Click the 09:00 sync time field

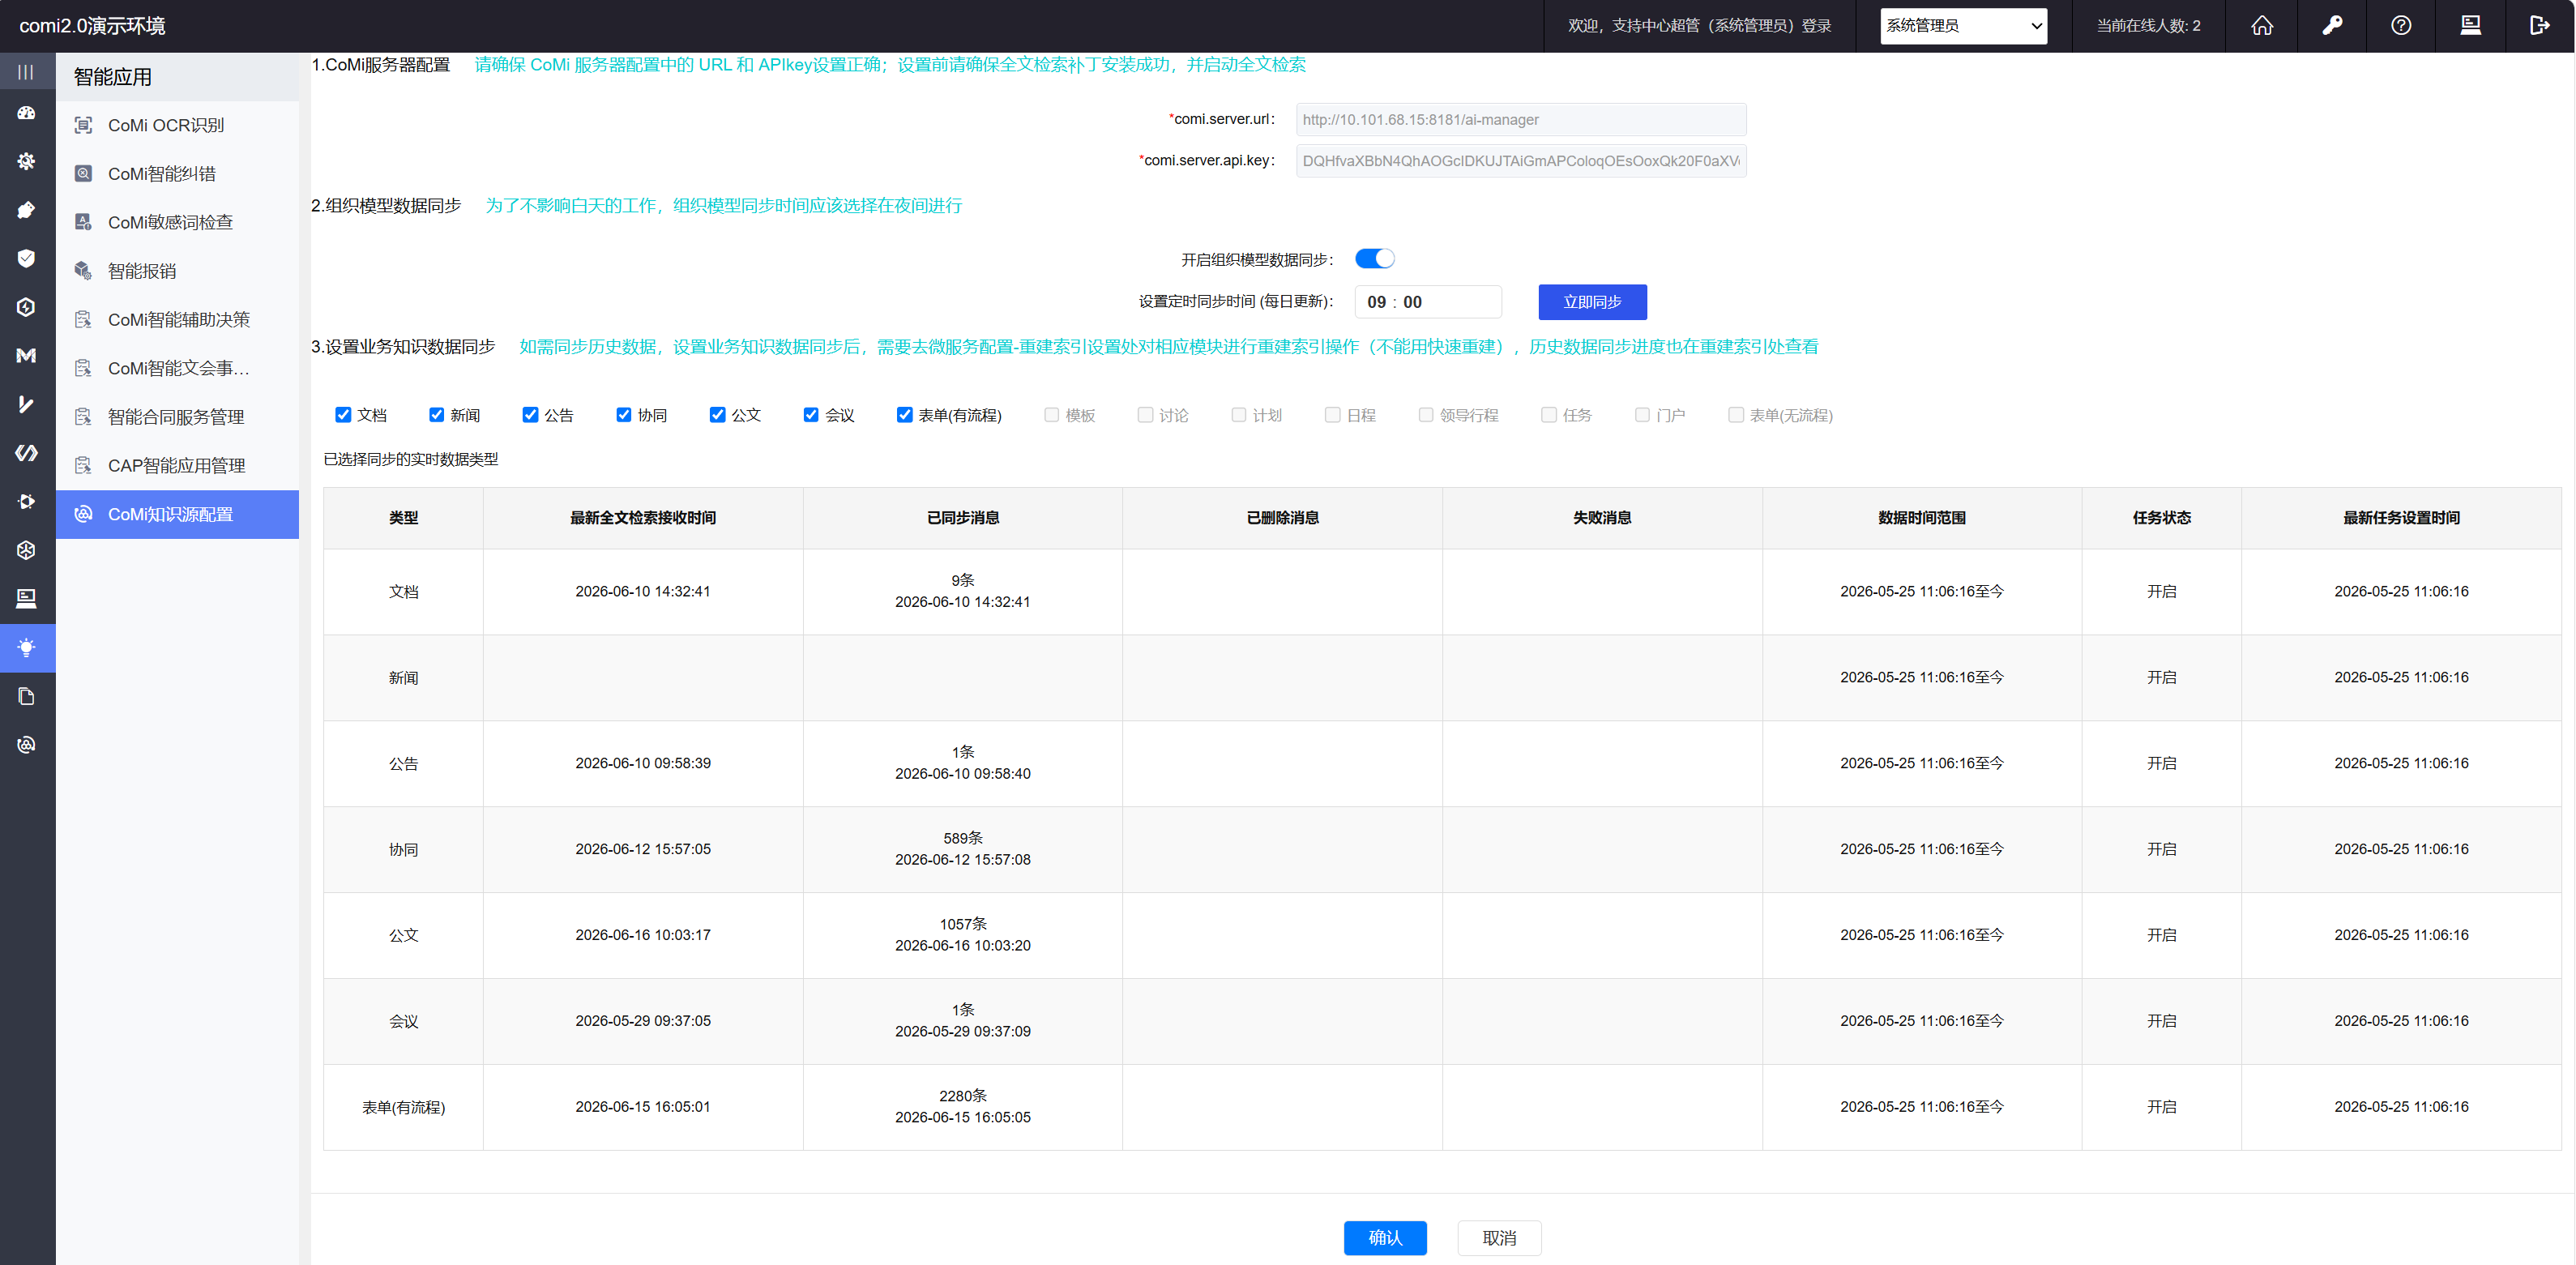point(1427,302)
